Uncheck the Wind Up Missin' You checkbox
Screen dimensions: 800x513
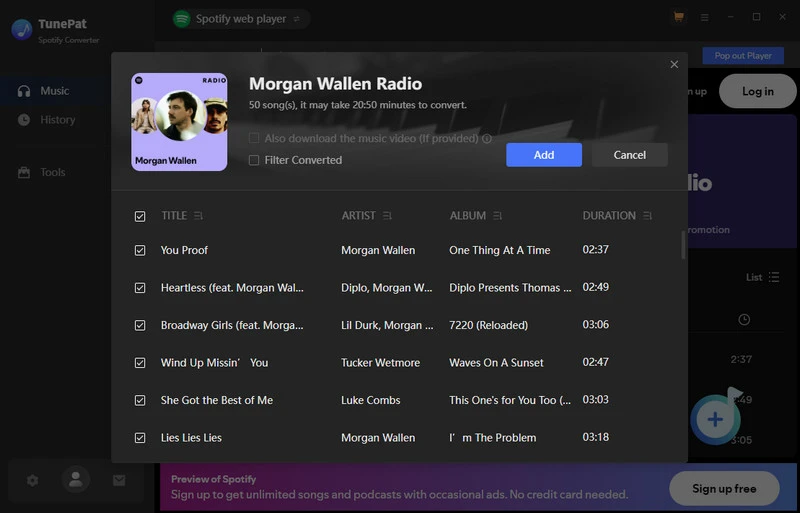(x=140, y=363)
